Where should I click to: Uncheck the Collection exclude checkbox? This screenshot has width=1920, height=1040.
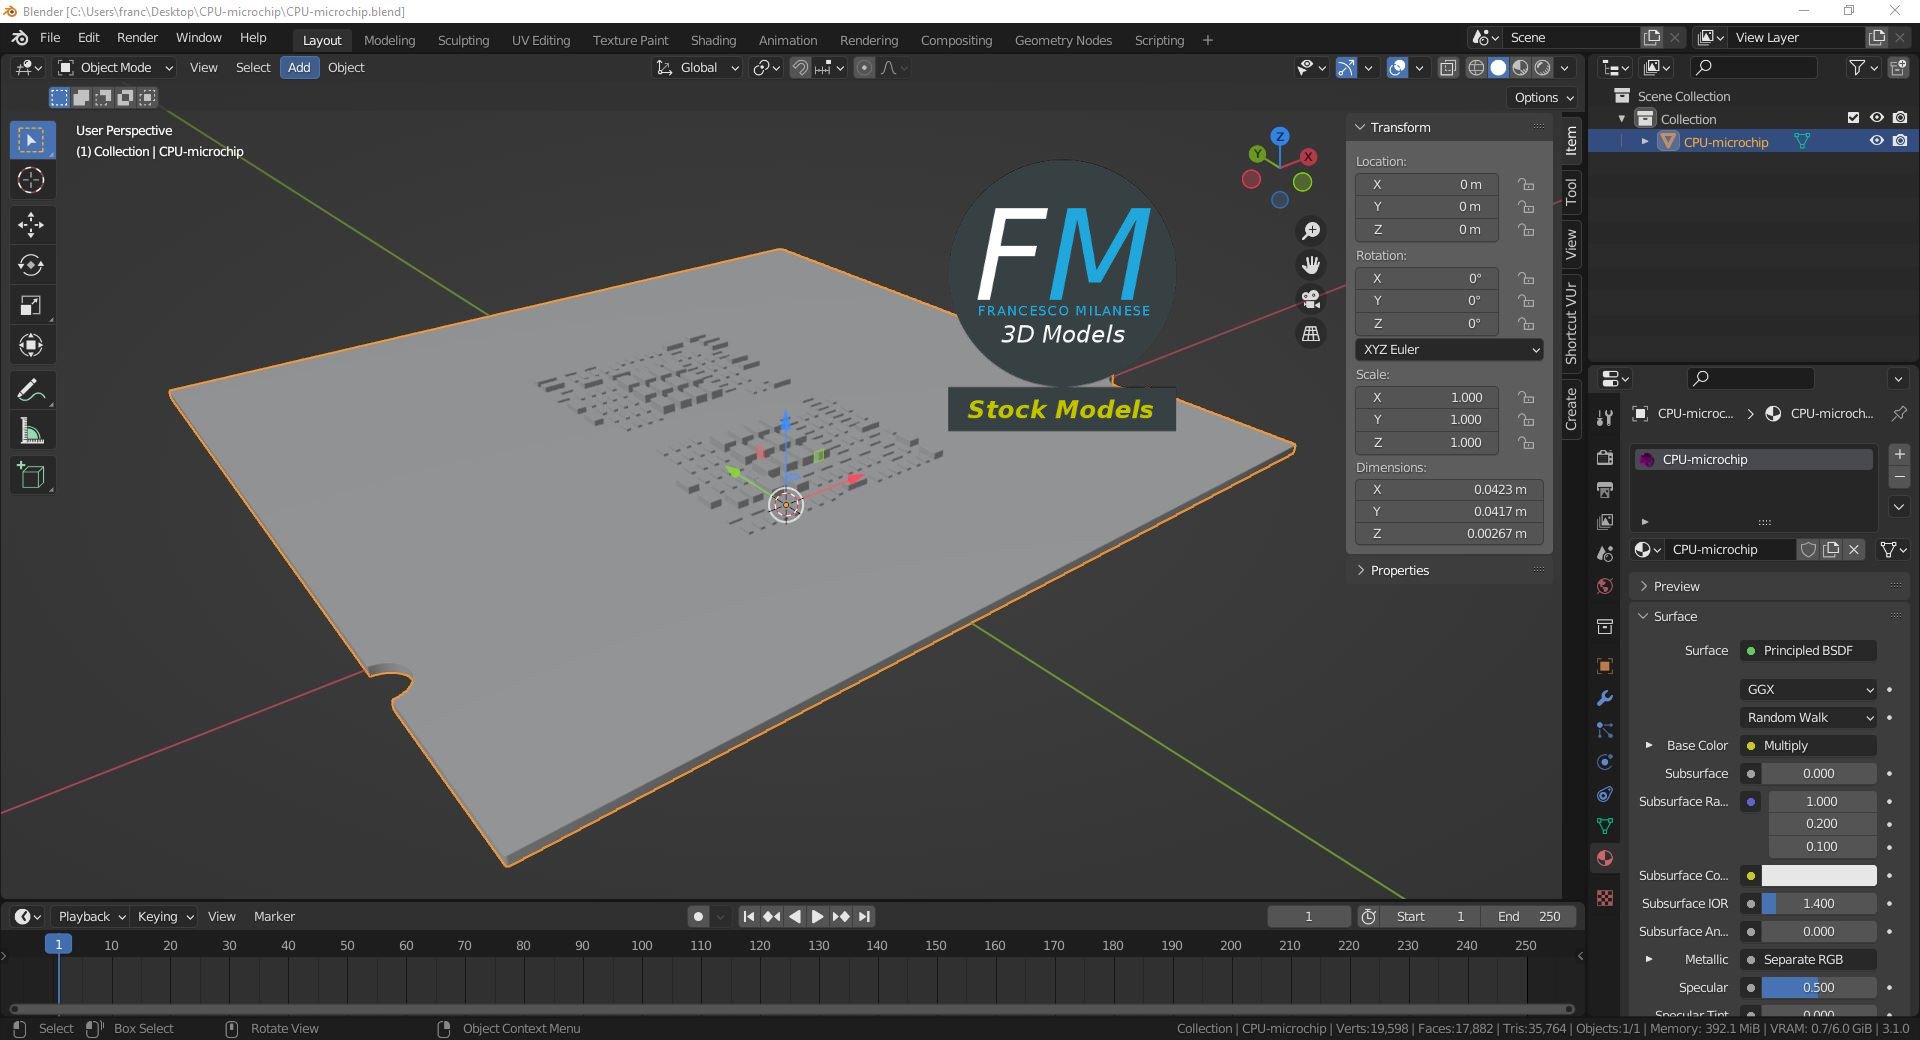point(1853,118)
